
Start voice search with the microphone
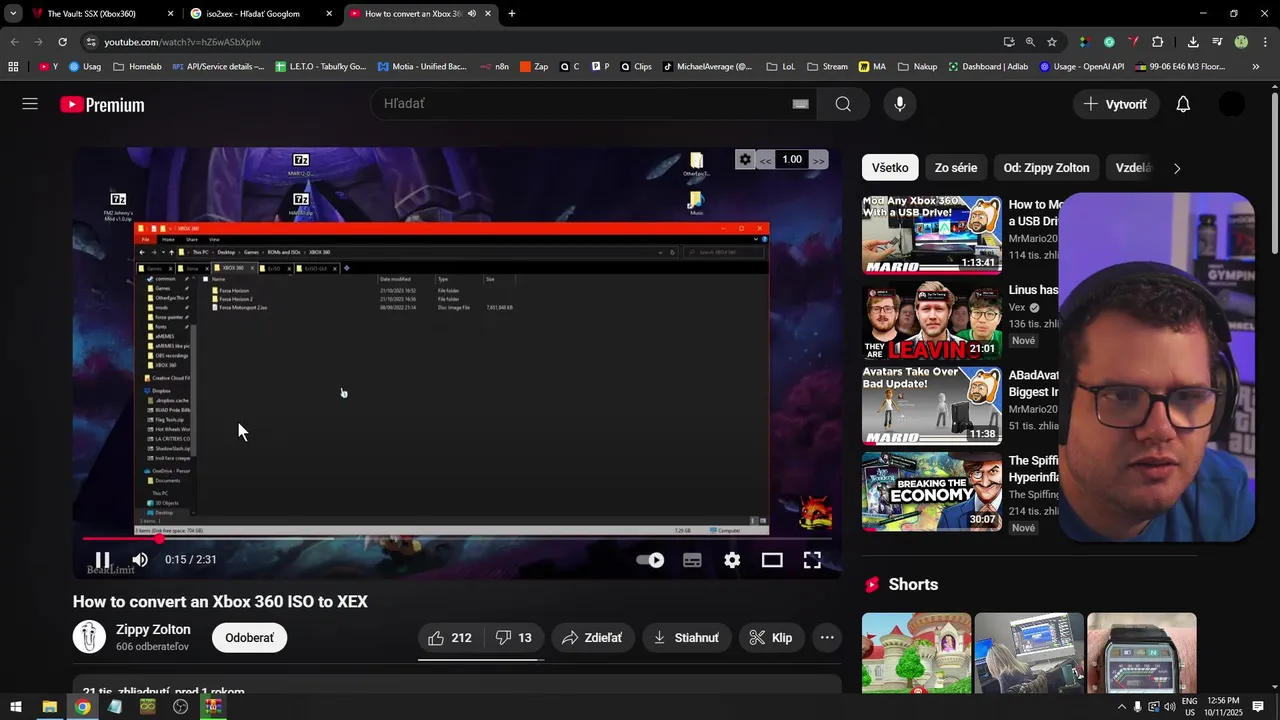point(900,104)
